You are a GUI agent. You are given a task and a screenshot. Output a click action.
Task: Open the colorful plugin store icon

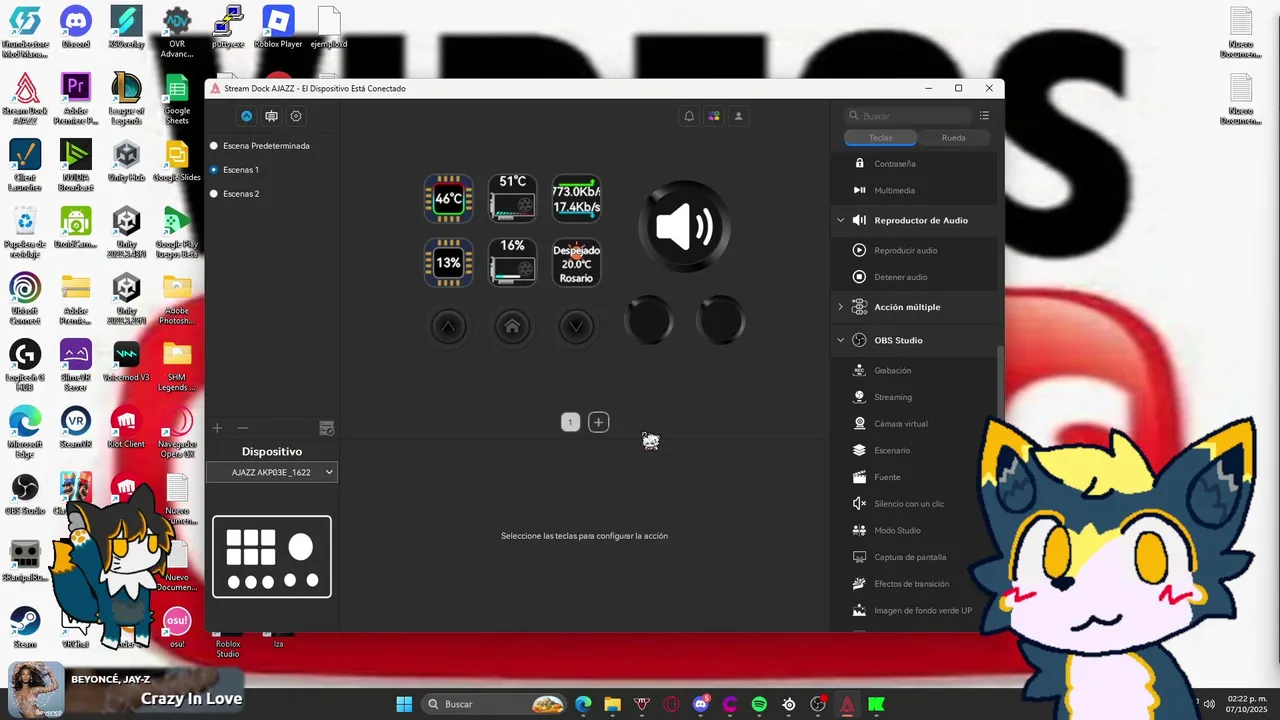[x=714, y=116]
